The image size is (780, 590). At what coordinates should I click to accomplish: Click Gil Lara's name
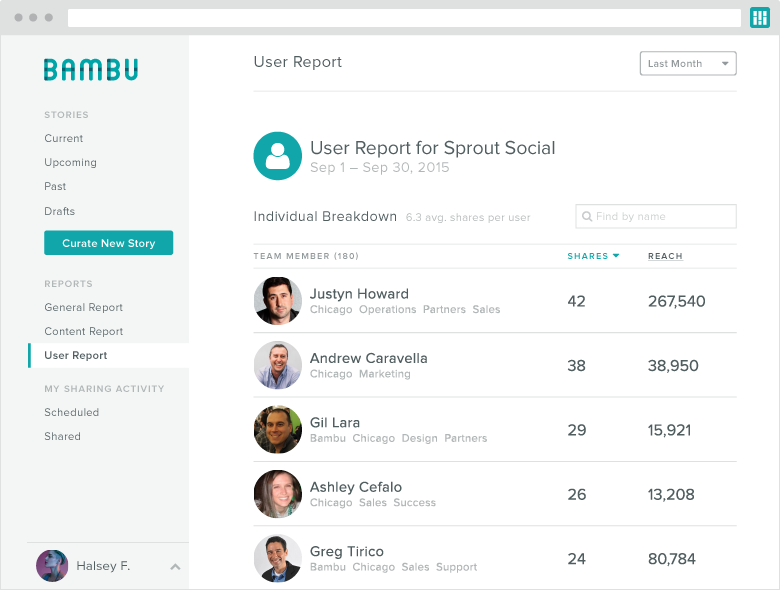[x=335, y=422]
